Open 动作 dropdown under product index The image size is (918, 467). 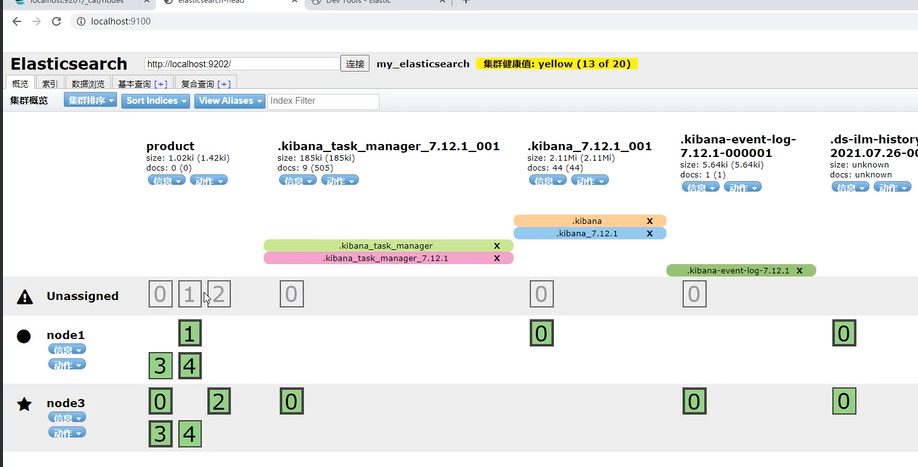click(208, 180)
